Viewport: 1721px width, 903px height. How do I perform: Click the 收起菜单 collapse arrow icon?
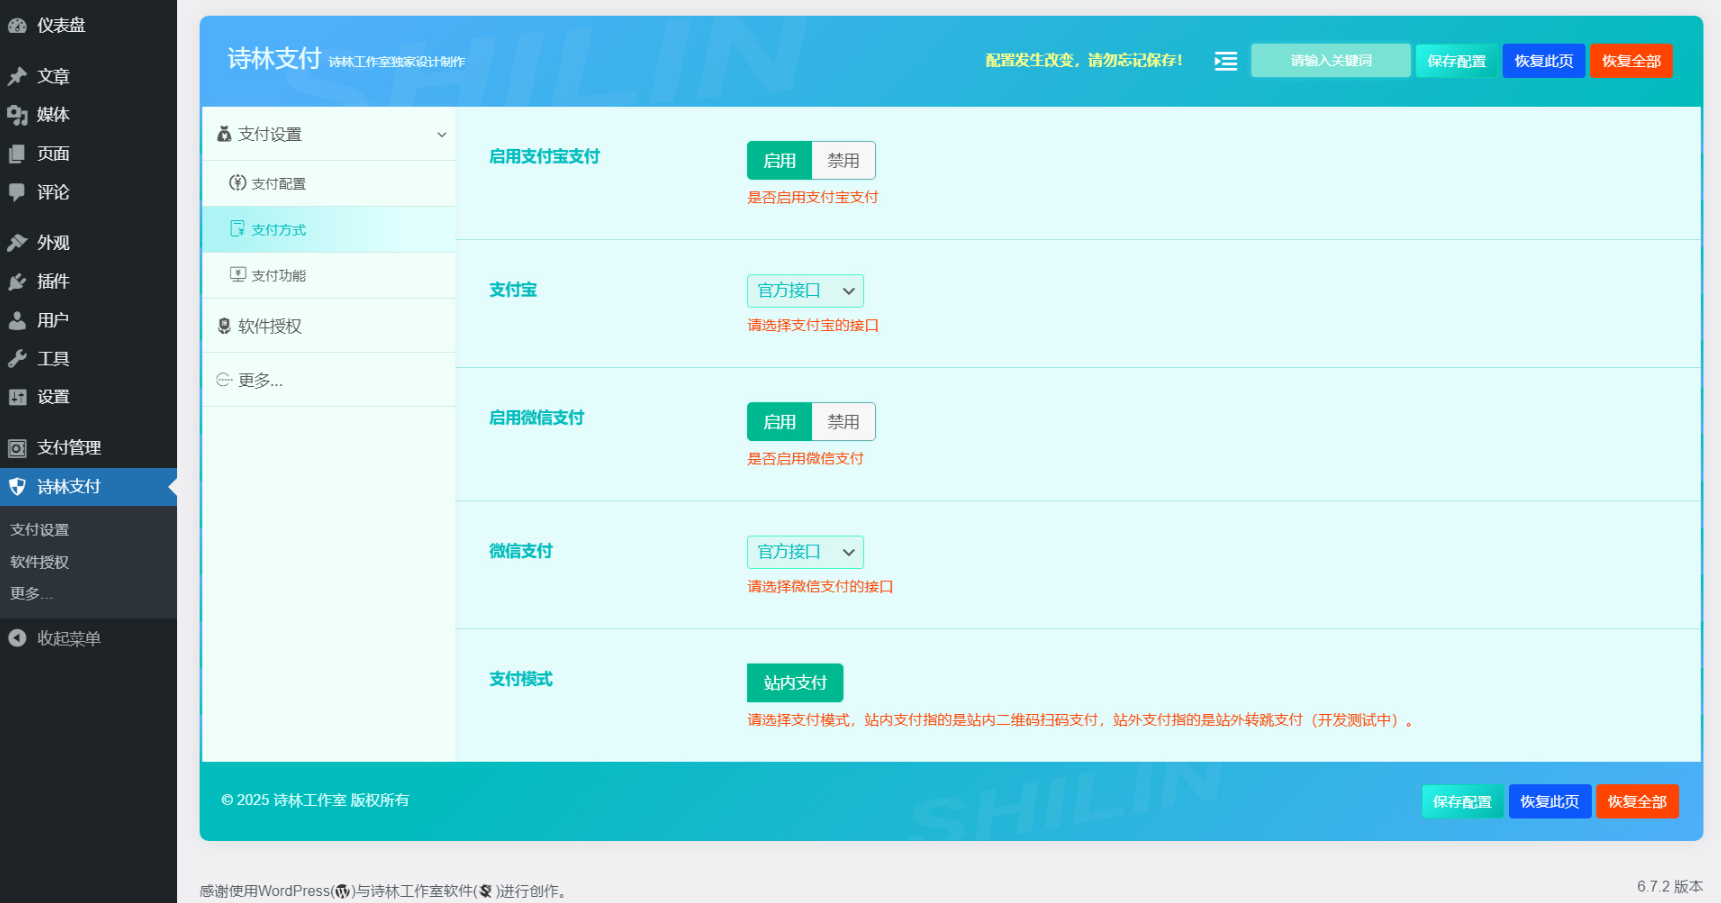tap(17, 638)
